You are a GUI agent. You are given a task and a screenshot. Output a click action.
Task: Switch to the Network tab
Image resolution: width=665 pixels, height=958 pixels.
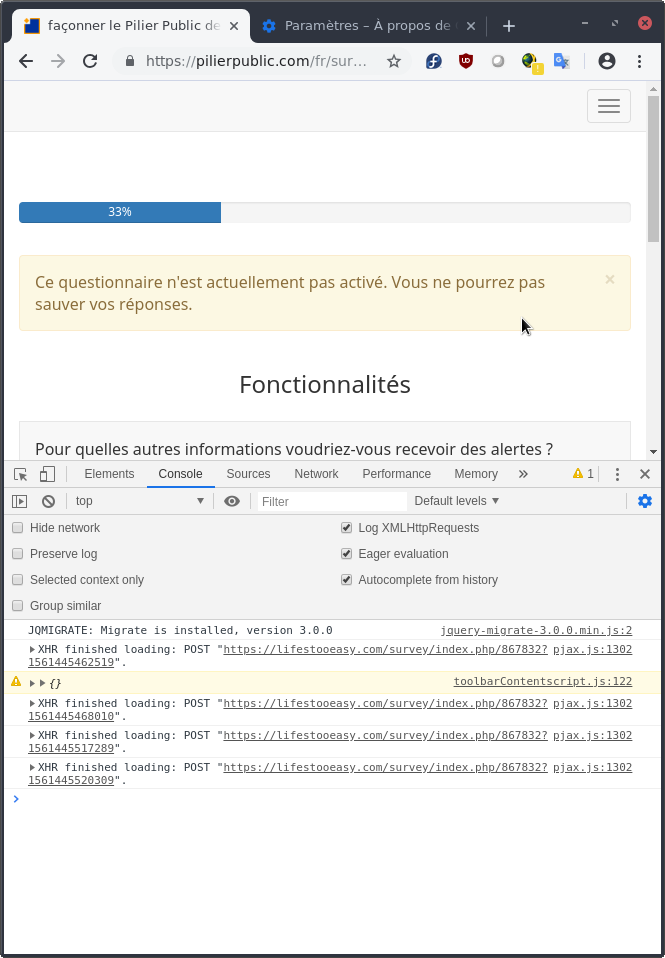click(316, 474)
